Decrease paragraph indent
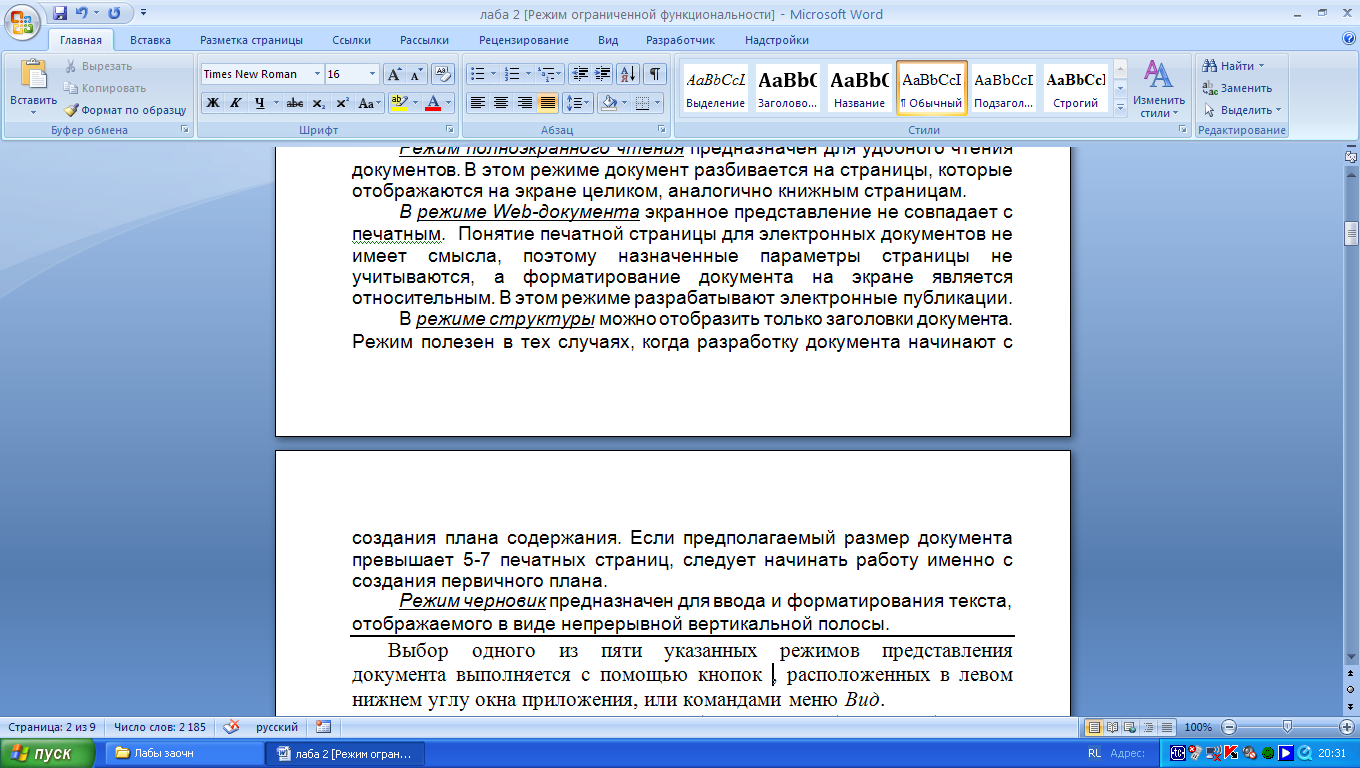Viewport: 1360px width, 768px height. [x=580, y=74]
